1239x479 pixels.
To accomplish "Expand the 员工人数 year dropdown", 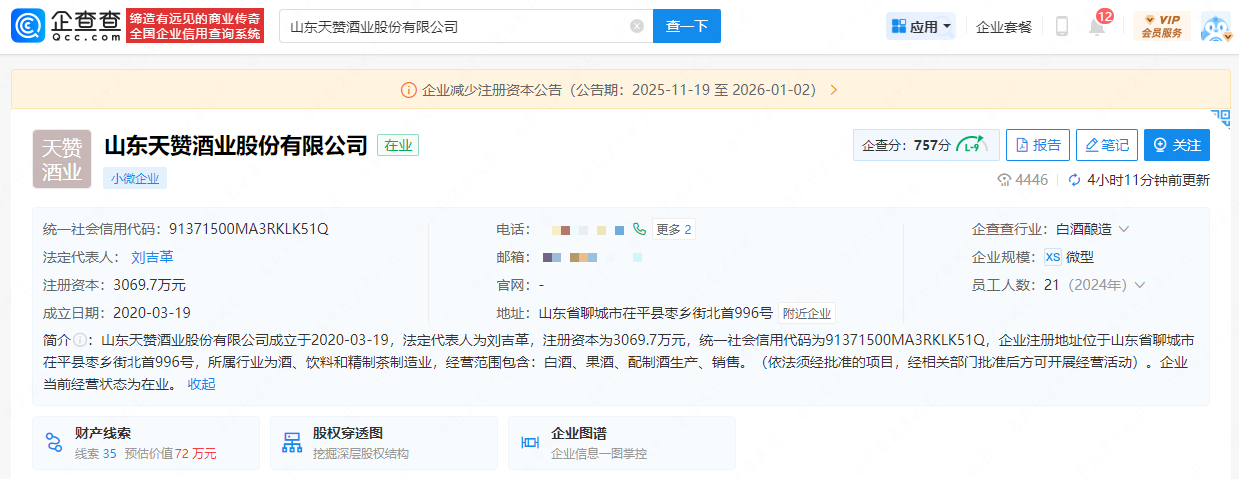I will pos(1139,285).
